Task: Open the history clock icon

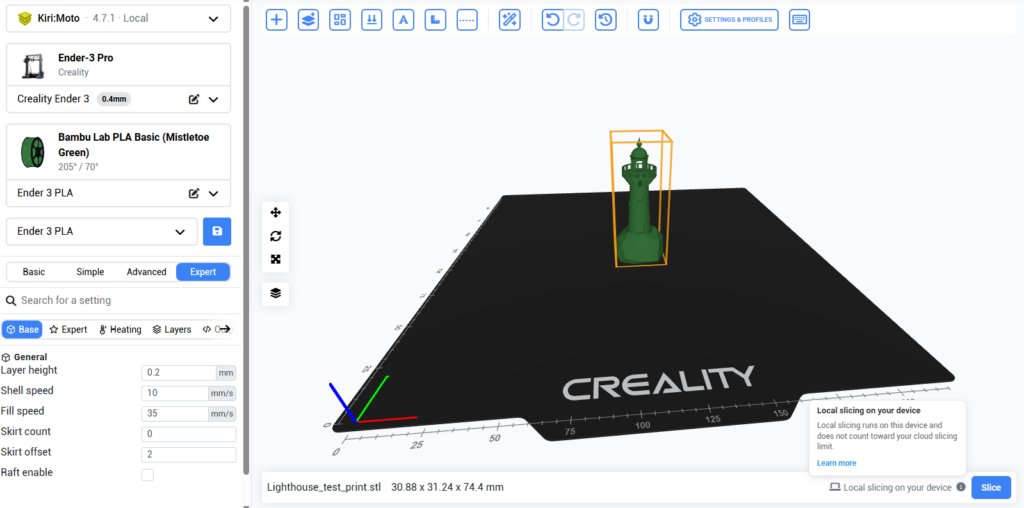Action: pyautogui.click(x=606, y=20)
